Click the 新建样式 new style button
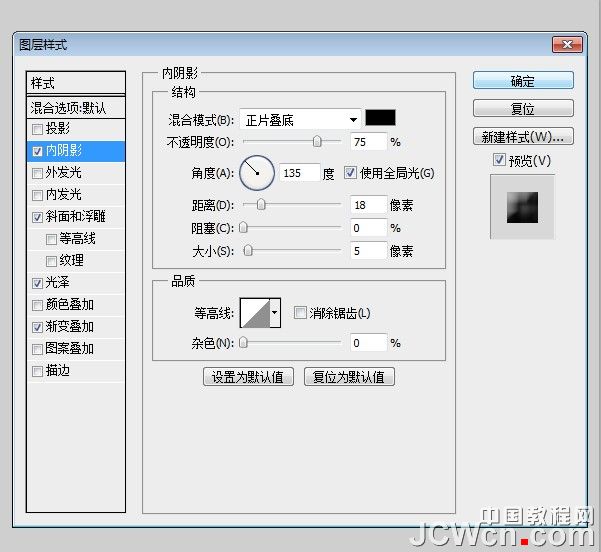Image resolution: width=601 pixels, height=552 pixels. point(523,136)
